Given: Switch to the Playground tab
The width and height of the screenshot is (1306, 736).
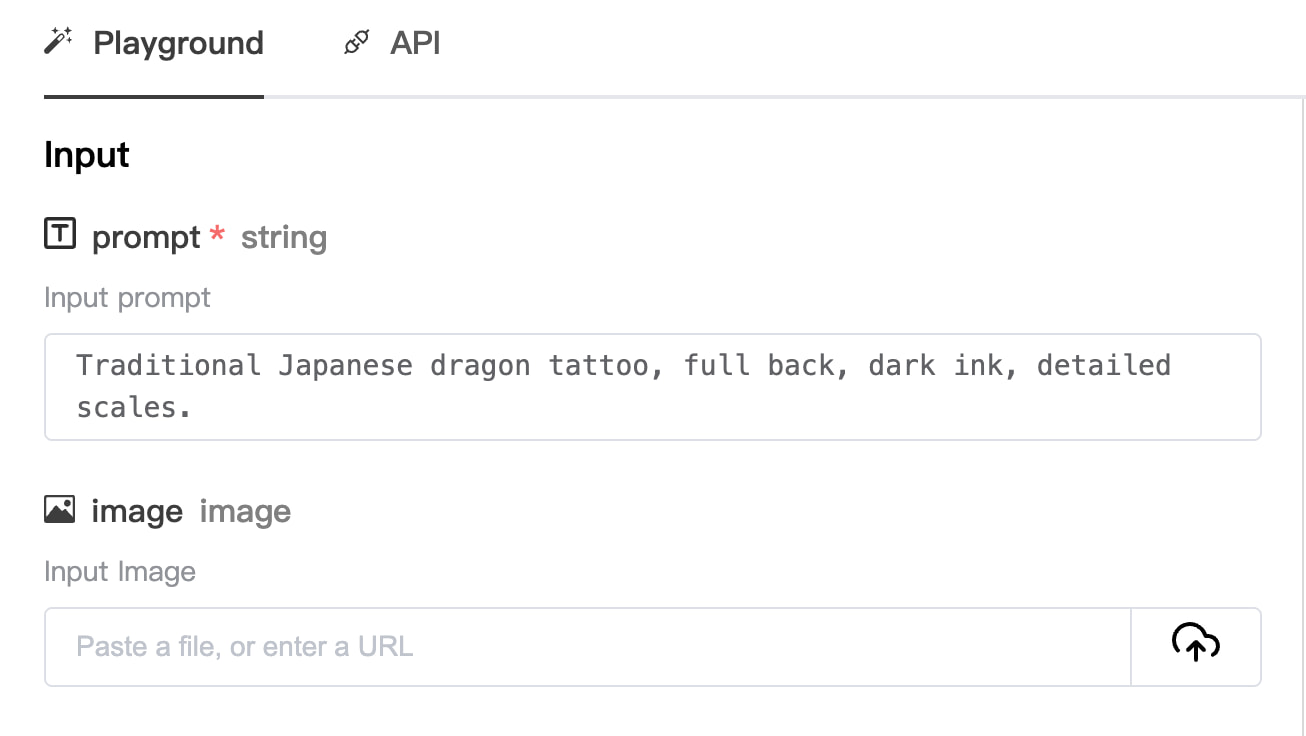Looking at the screenshot, I should click(x=178, y=44).
